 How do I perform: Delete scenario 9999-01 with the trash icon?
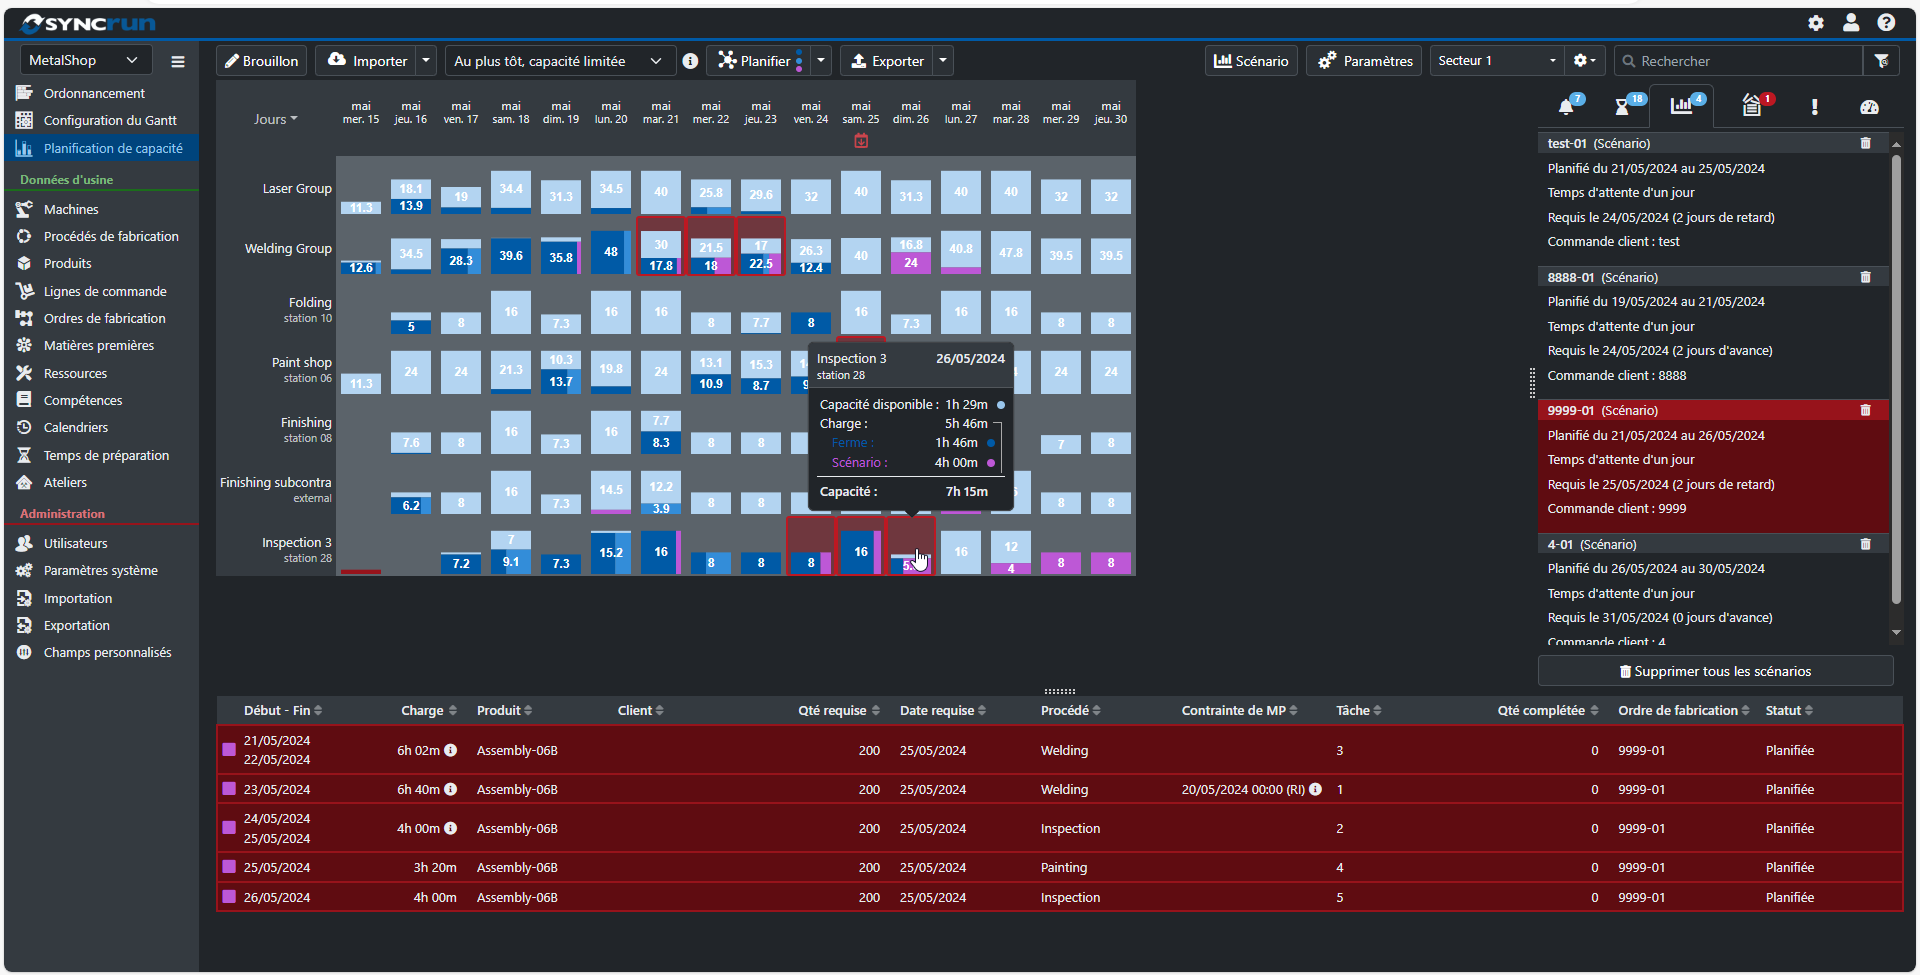[x=1865, y=410]
